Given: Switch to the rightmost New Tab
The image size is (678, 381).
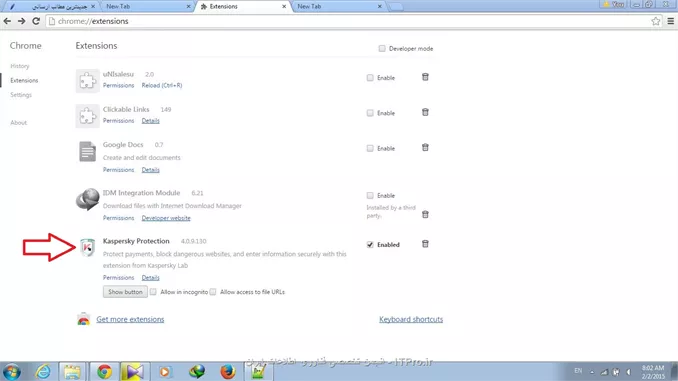Looking at the screenshot, I should 338,6.
